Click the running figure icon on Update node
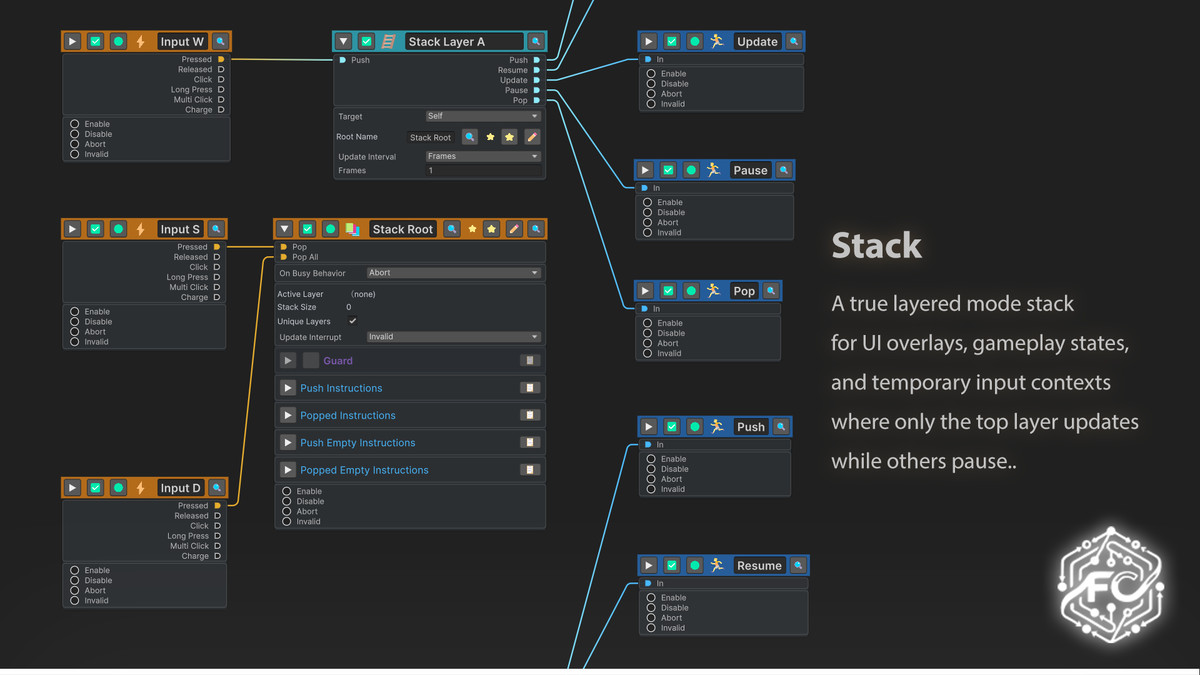Image resolution: width=1200 pixels, height=675 pixels. click(x=717, y=42)
